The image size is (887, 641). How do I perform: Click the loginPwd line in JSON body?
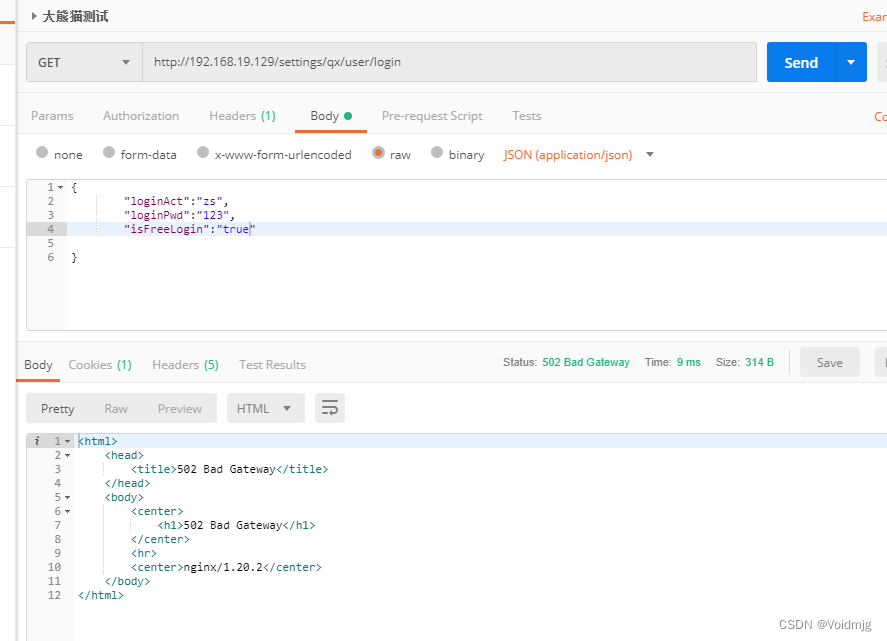coord(179,216)
